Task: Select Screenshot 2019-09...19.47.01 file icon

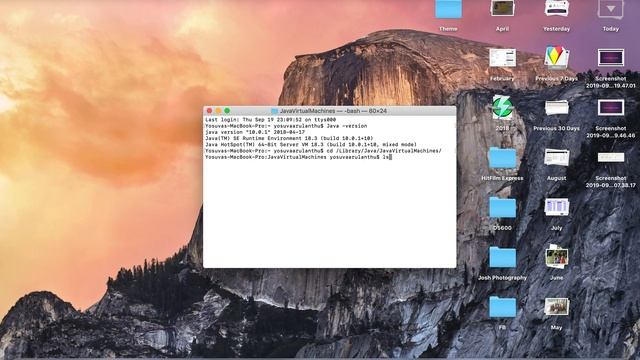Action: (x=611, y=58)
